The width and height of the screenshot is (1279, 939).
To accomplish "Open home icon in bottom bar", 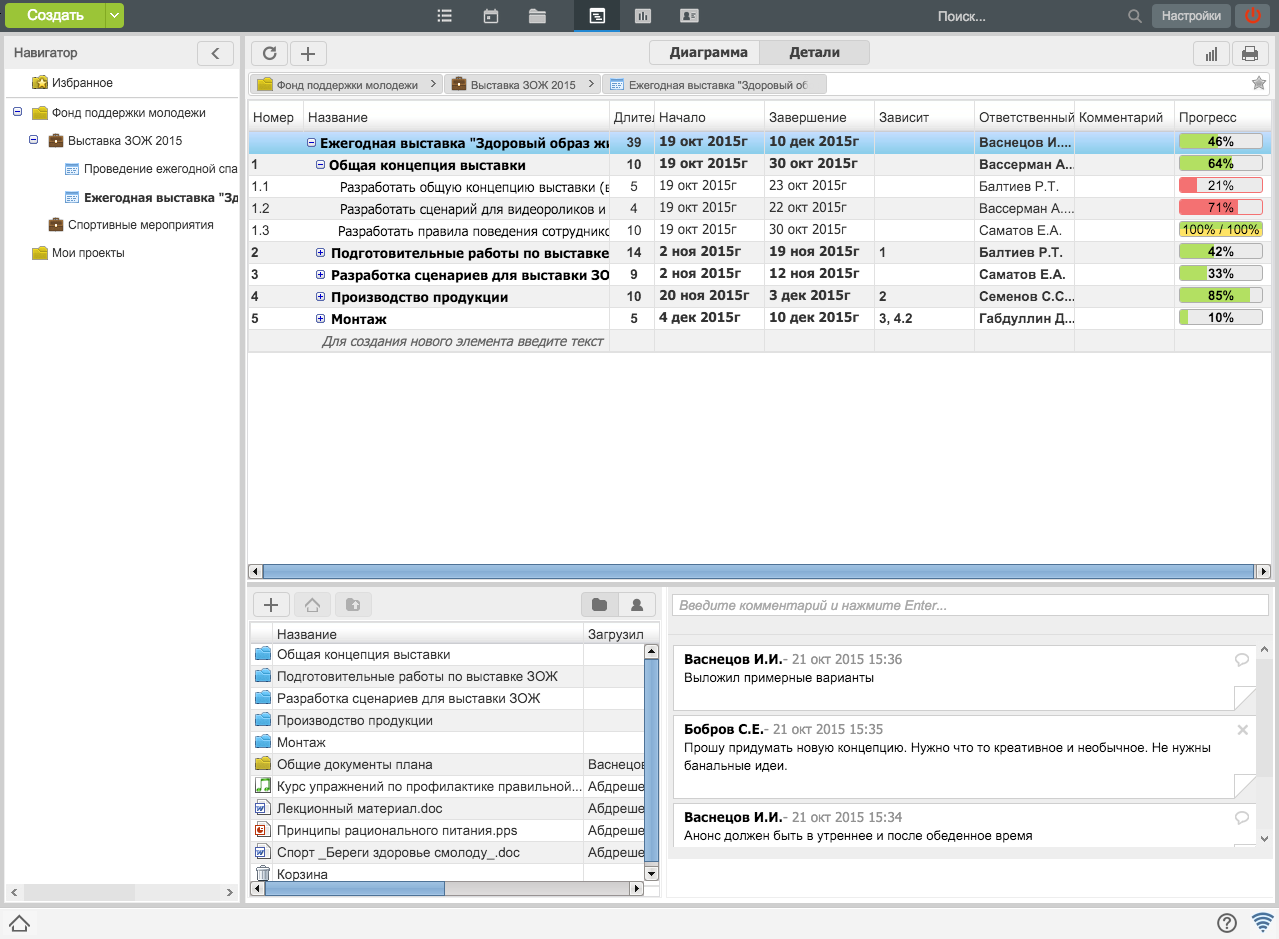I will (x=18, y=922).
